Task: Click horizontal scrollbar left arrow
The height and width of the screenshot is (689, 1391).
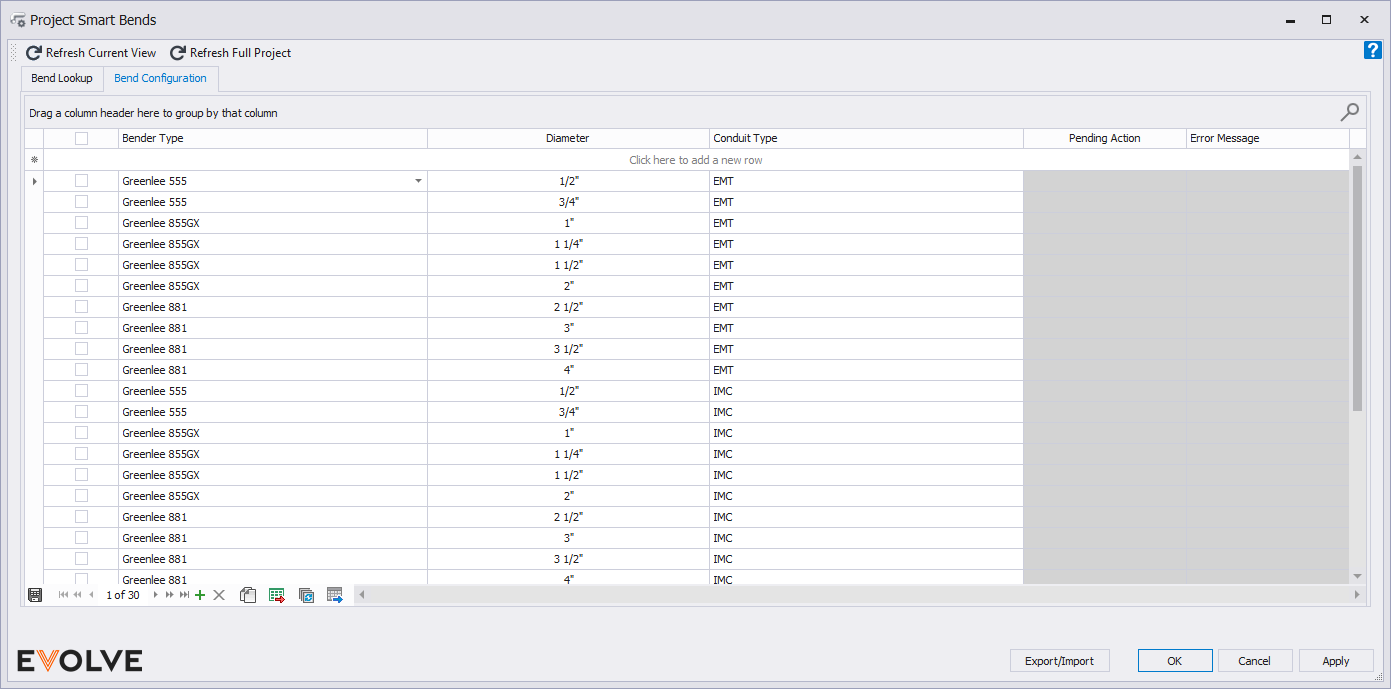Action: click(x=361, y=595)
